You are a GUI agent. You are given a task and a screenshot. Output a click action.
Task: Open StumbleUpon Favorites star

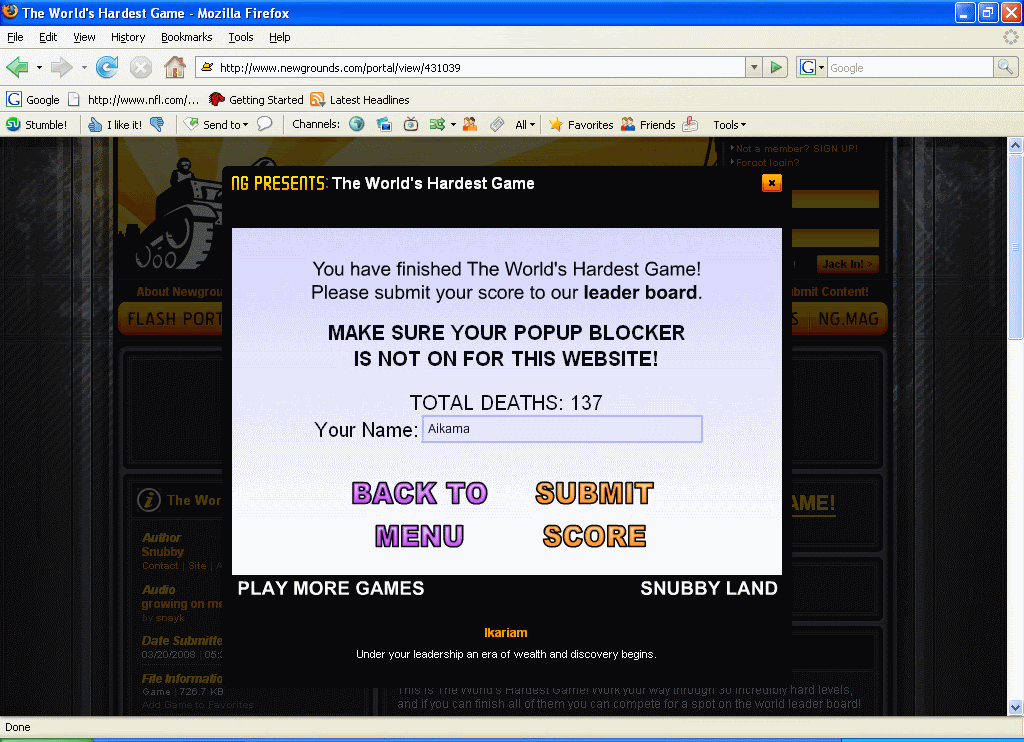point(581,125)
